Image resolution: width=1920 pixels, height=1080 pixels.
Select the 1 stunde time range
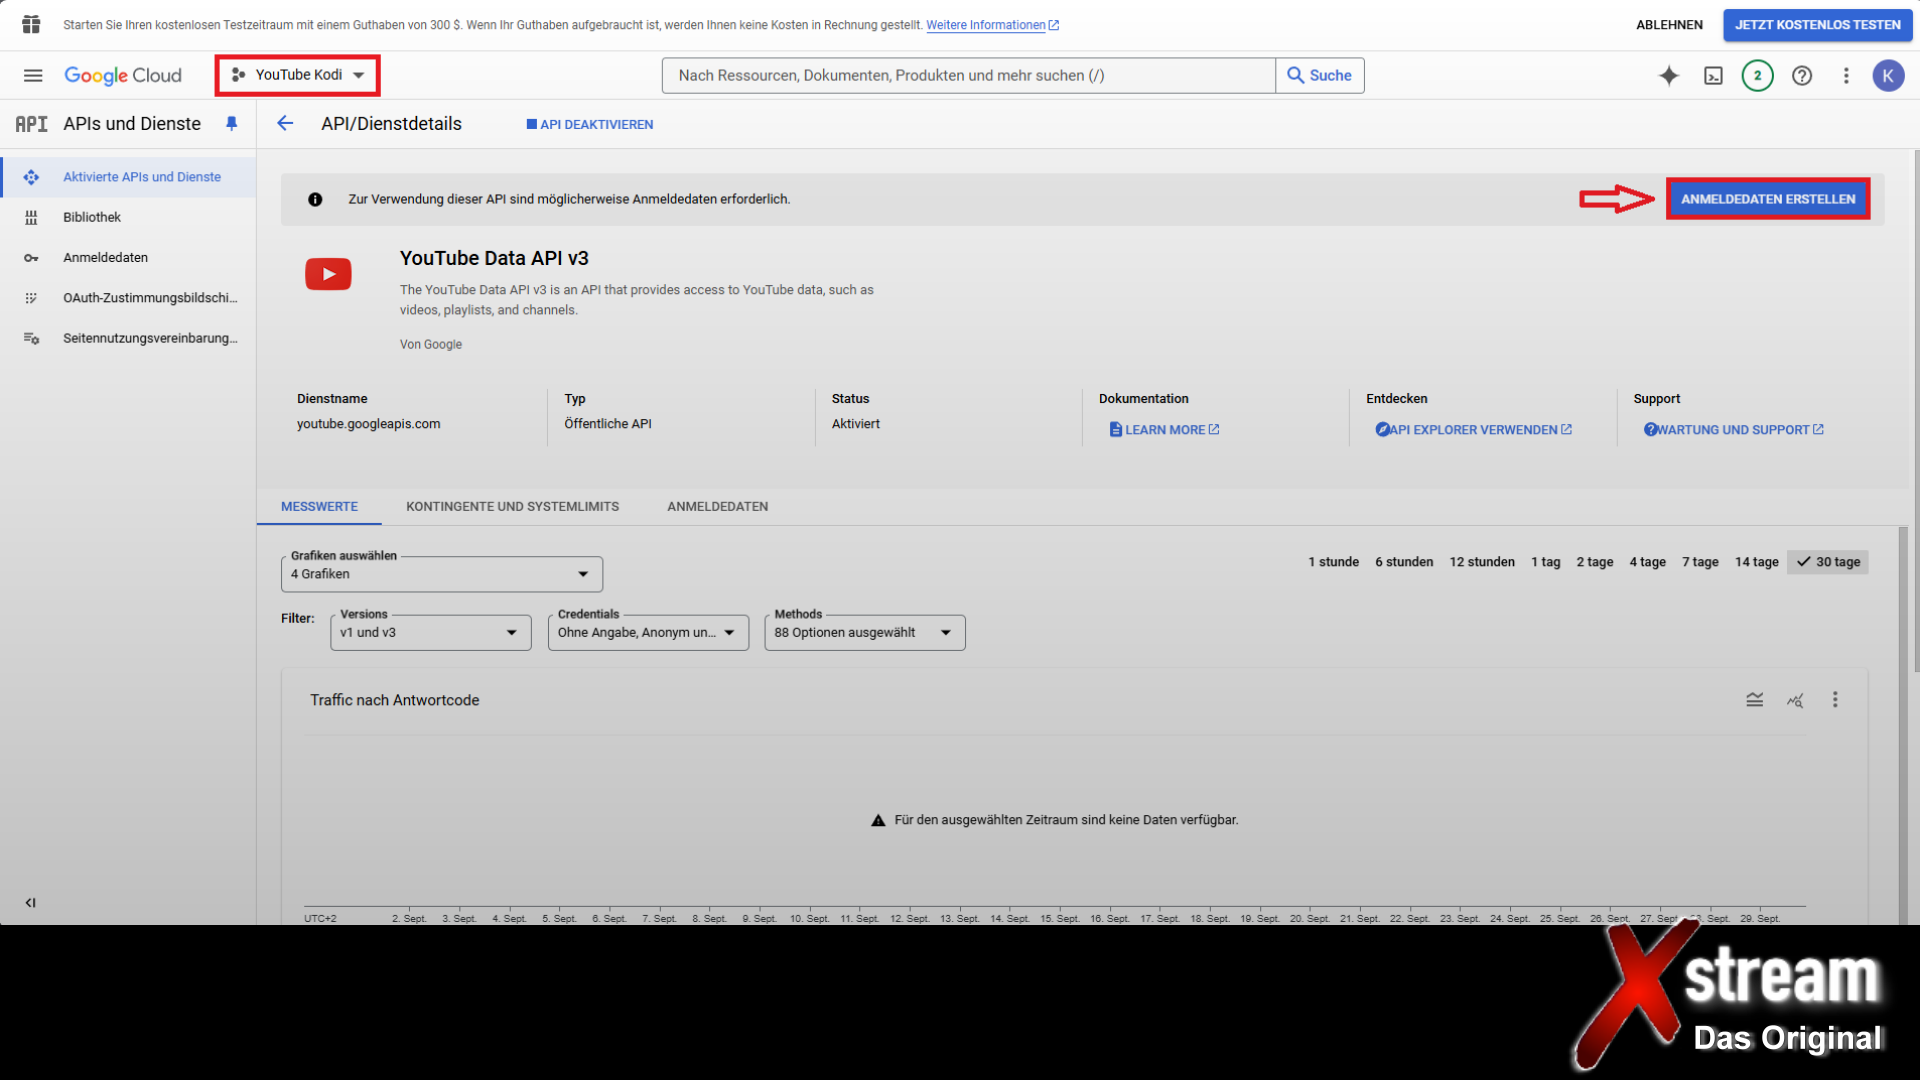pos(1333,562)
